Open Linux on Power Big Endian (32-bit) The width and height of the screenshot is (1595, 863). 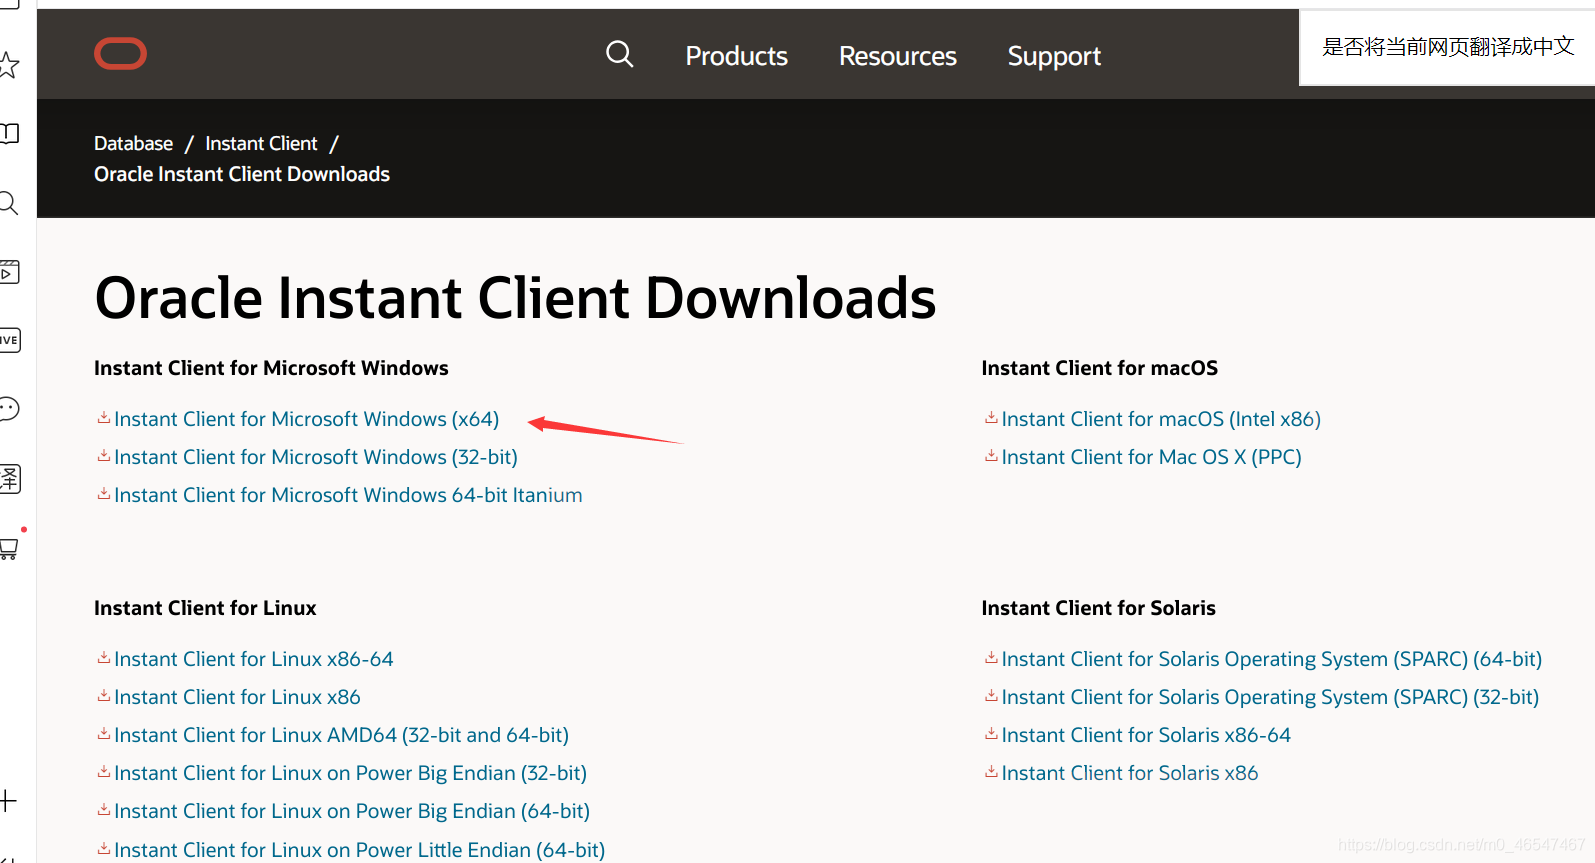[x=350, y=773]
